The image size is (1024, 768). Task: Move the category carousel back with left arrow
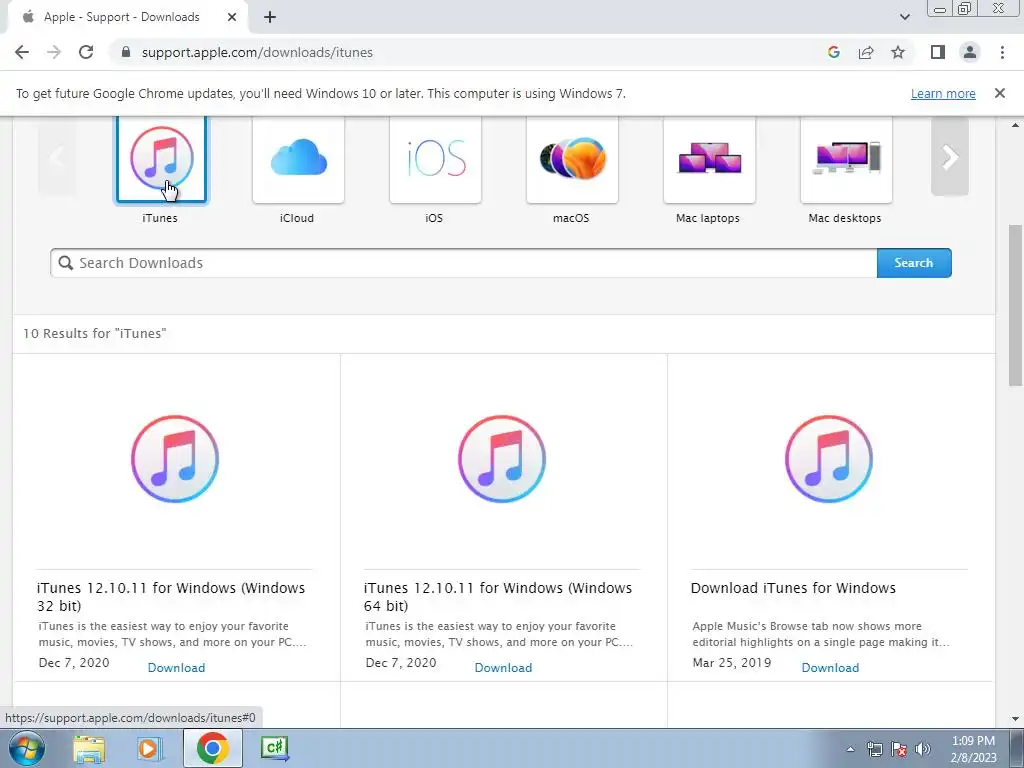pyautogui.click(x=57, y=157)
